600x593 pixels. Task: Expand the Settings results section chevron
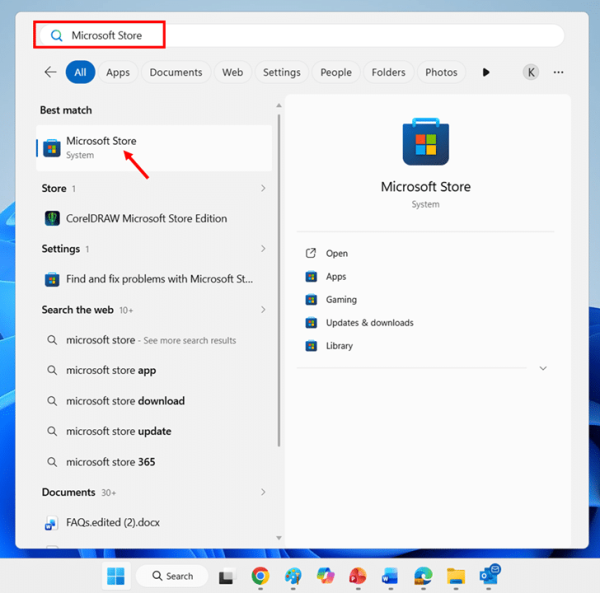click(x=263, y=248)
